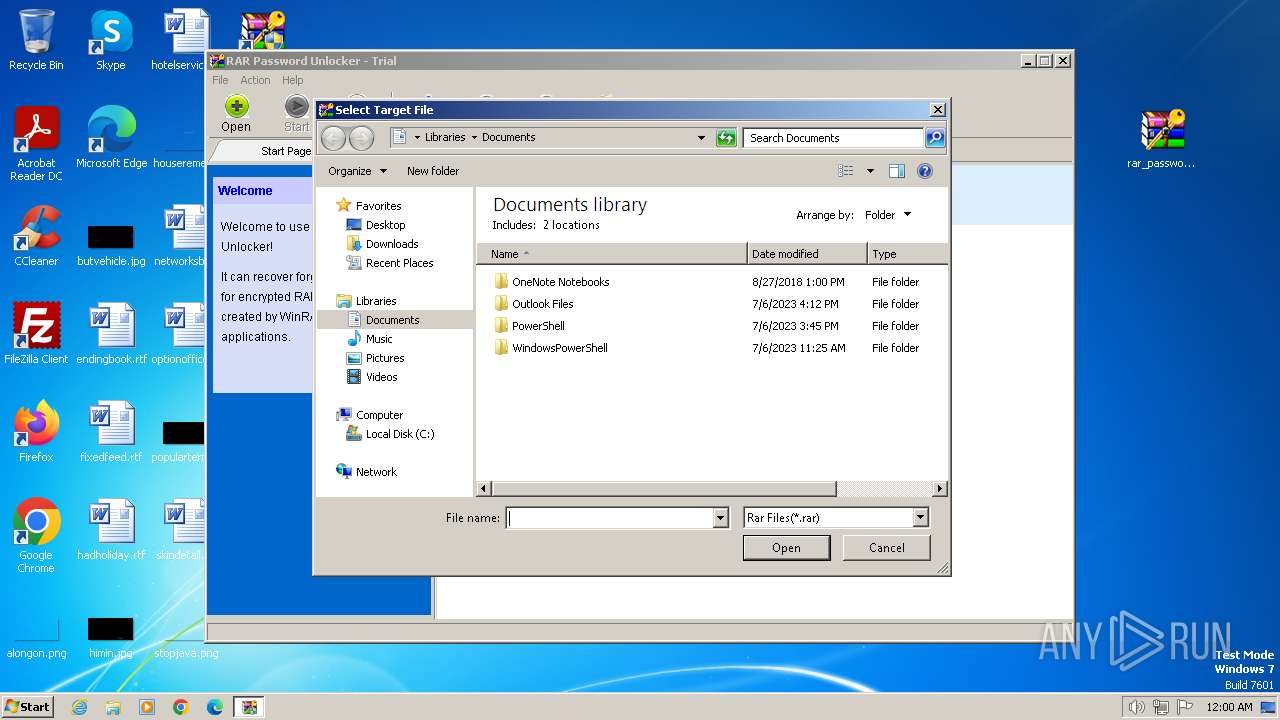
Task: Open the Recycle Bin desktop icon
Action: pos(36,40)
